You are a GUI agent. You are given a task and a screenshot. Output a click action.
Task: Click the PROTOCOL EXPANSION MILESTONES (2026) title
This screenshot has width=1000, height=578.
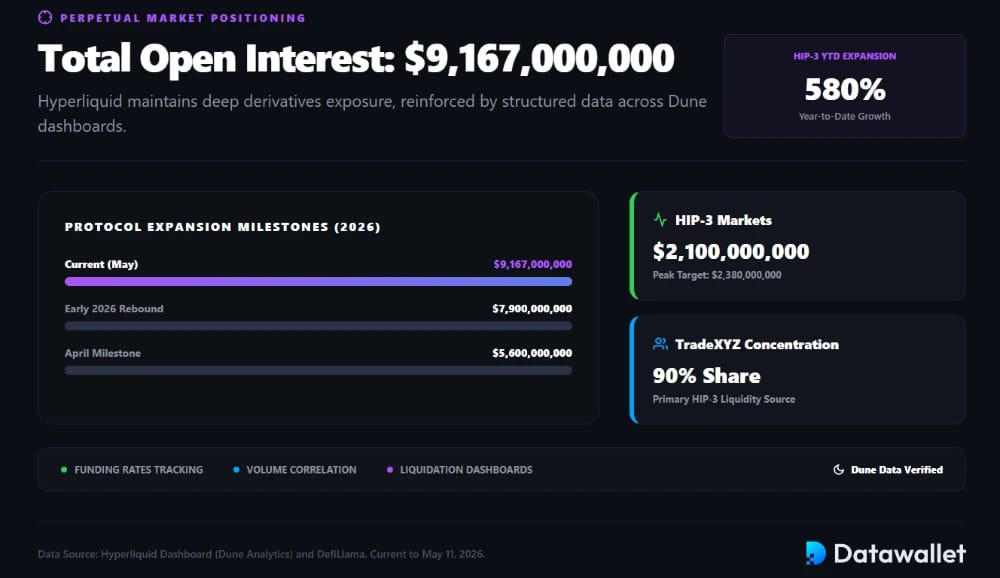click(223, 227)
